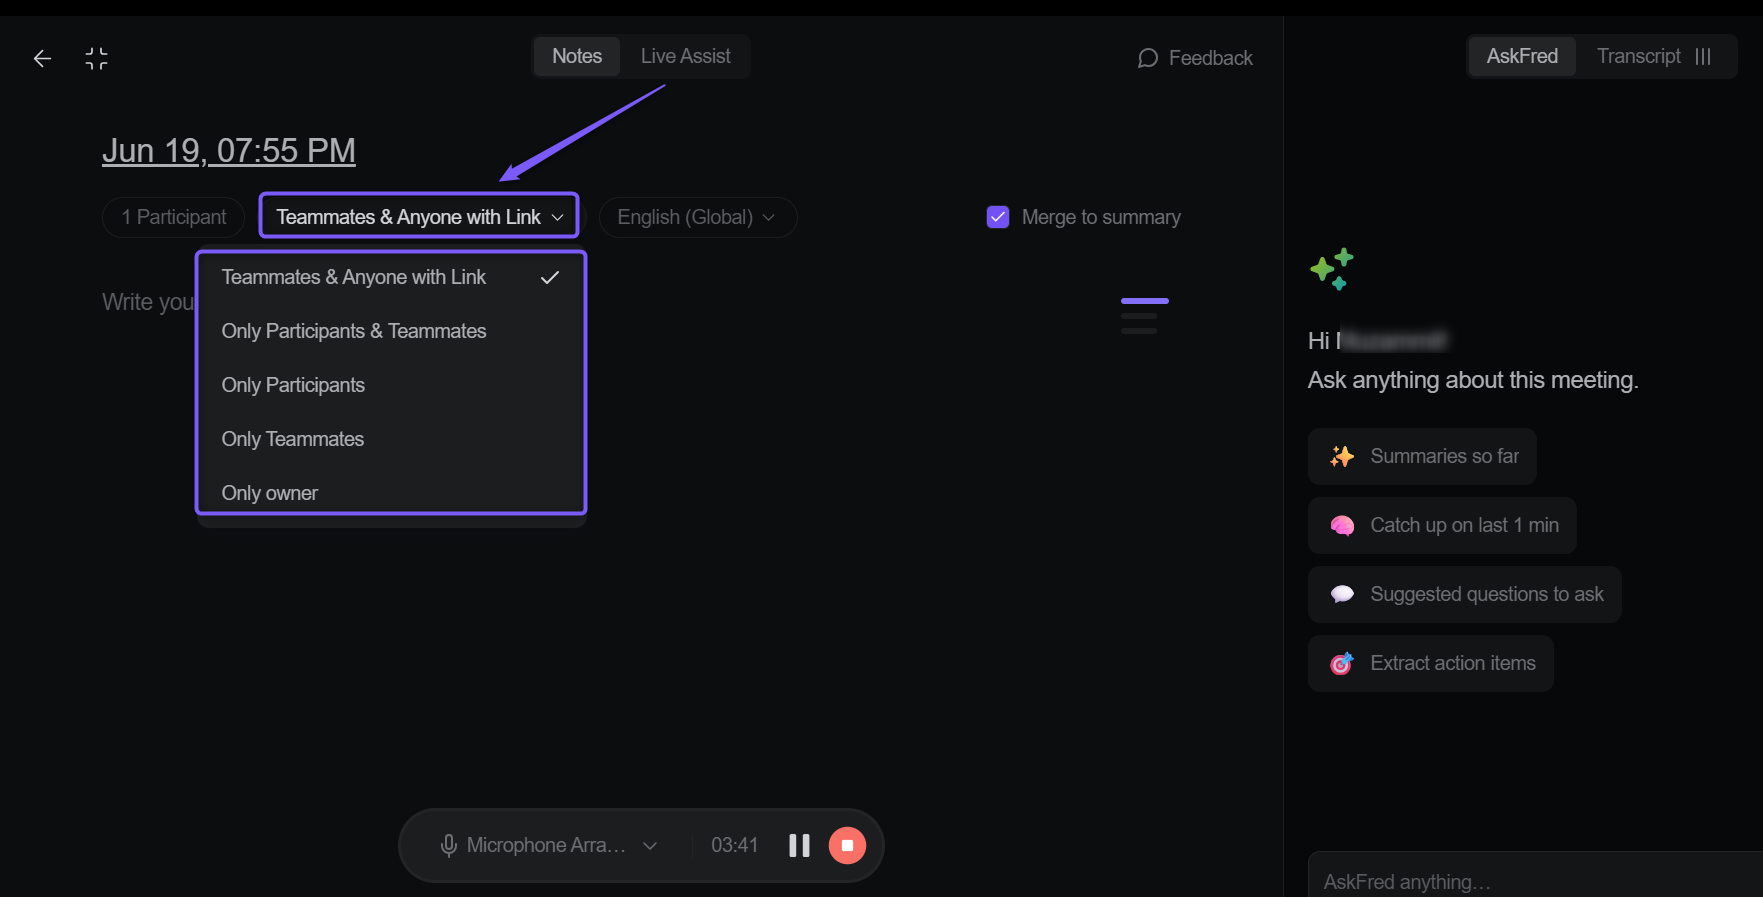
Task: Switch to the Live Assist tab
Action: pyautogui.click(x=685, y=56)
